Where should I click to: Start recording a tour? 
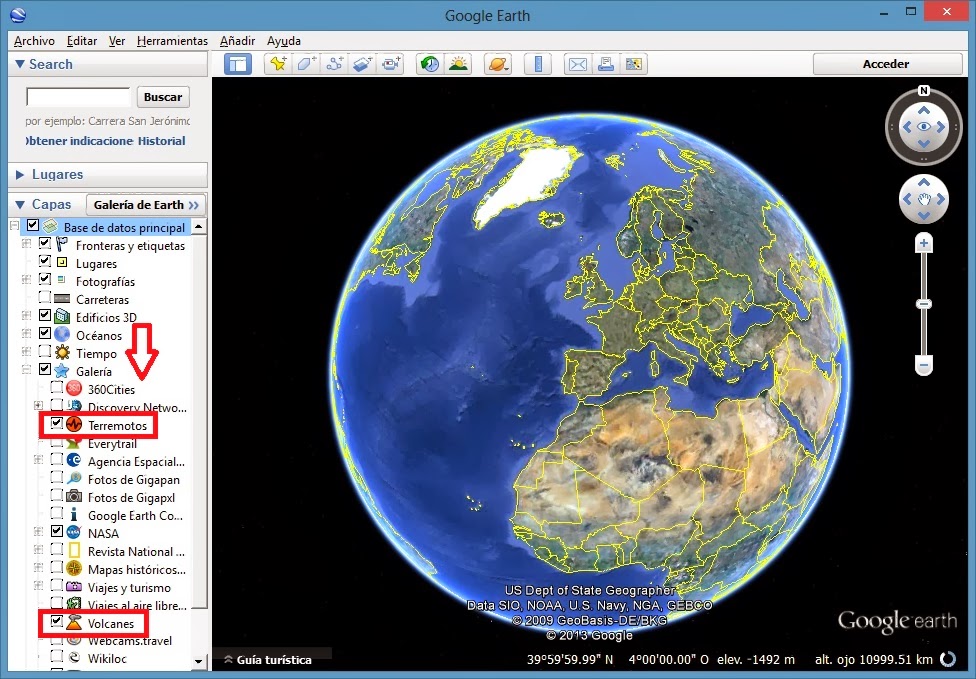point(391,63)
